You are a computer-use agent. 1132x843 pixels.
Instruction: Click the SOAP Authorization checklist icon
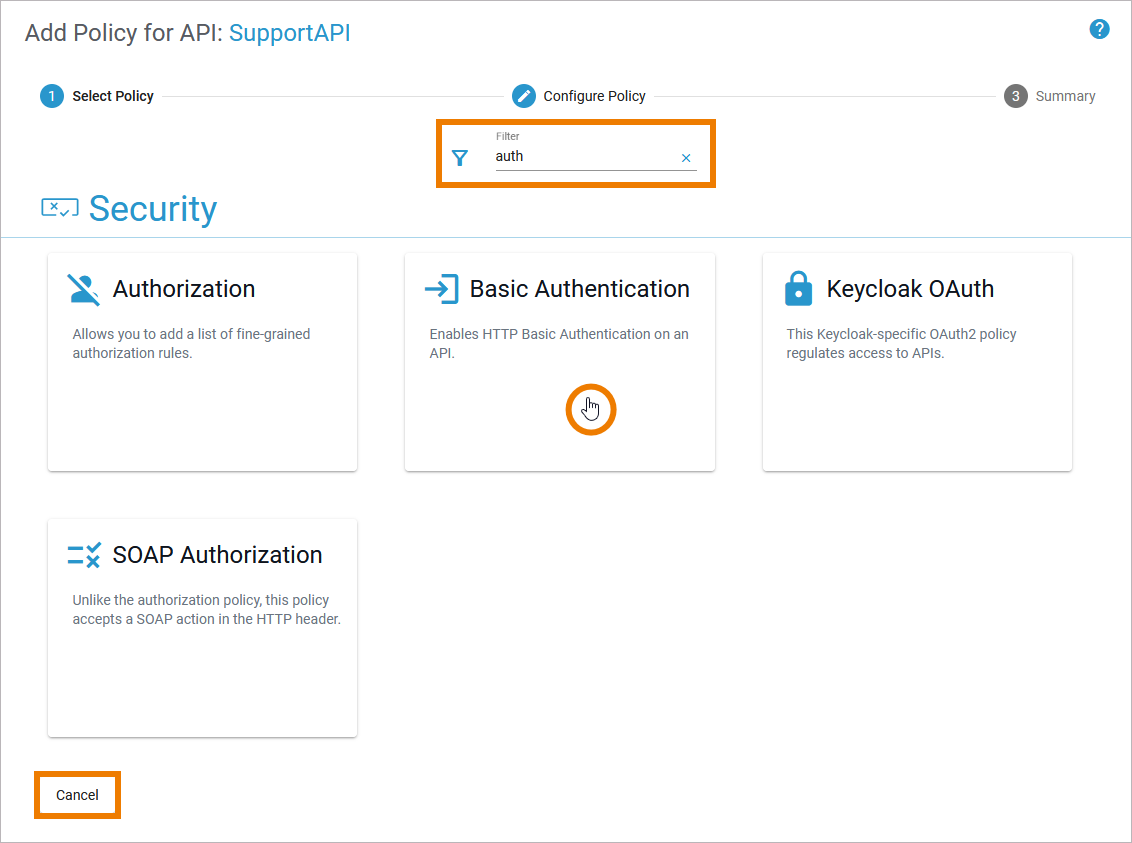(x=84, y=555)
